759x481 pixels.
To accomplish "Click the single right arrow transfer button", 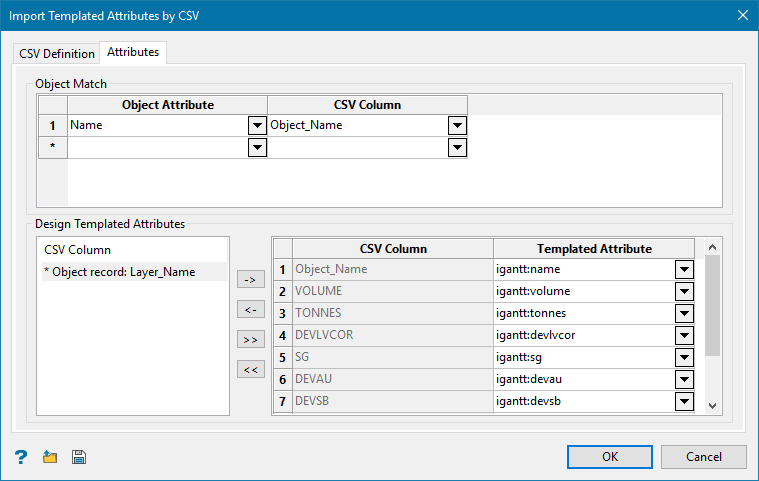I will [250, 280].
